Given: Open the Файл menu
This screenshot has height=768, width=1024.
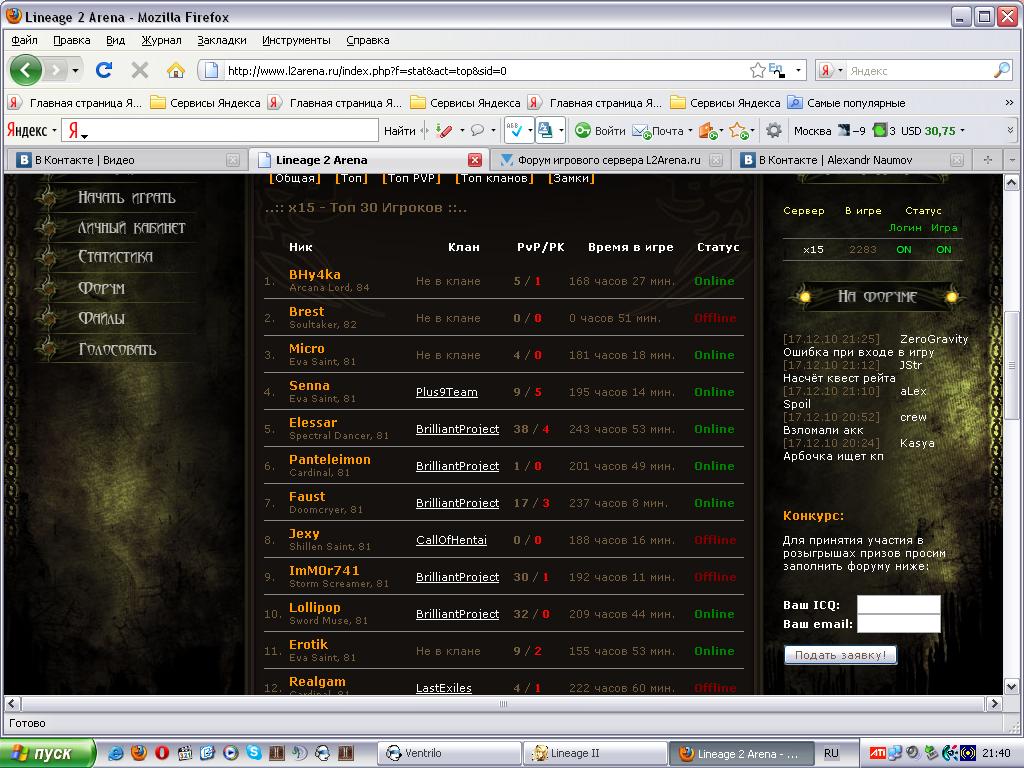Looking at the screenshot, I should [24, 40].
